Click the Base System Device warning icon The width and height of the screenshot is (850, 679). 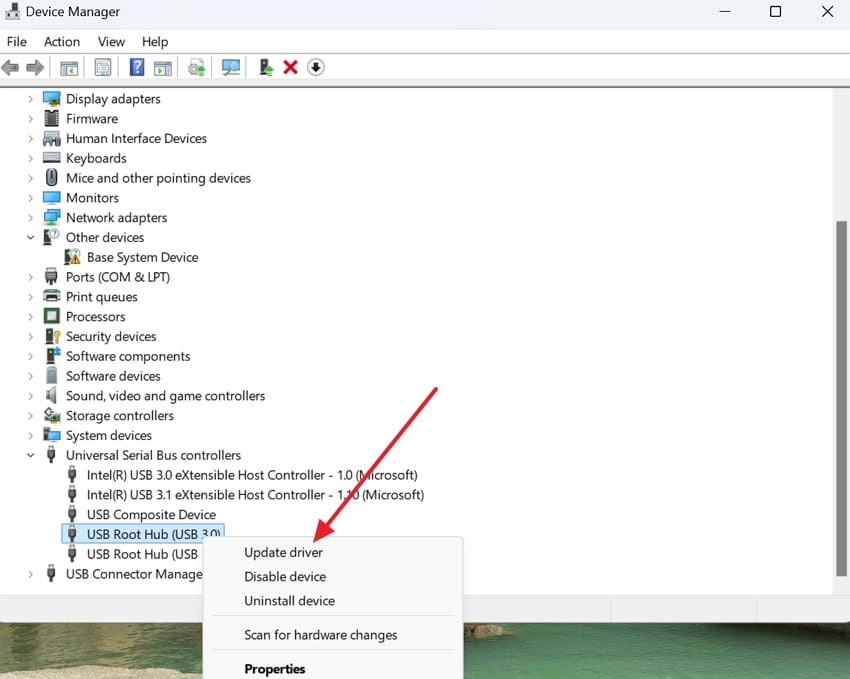click(x=72, y=257)
